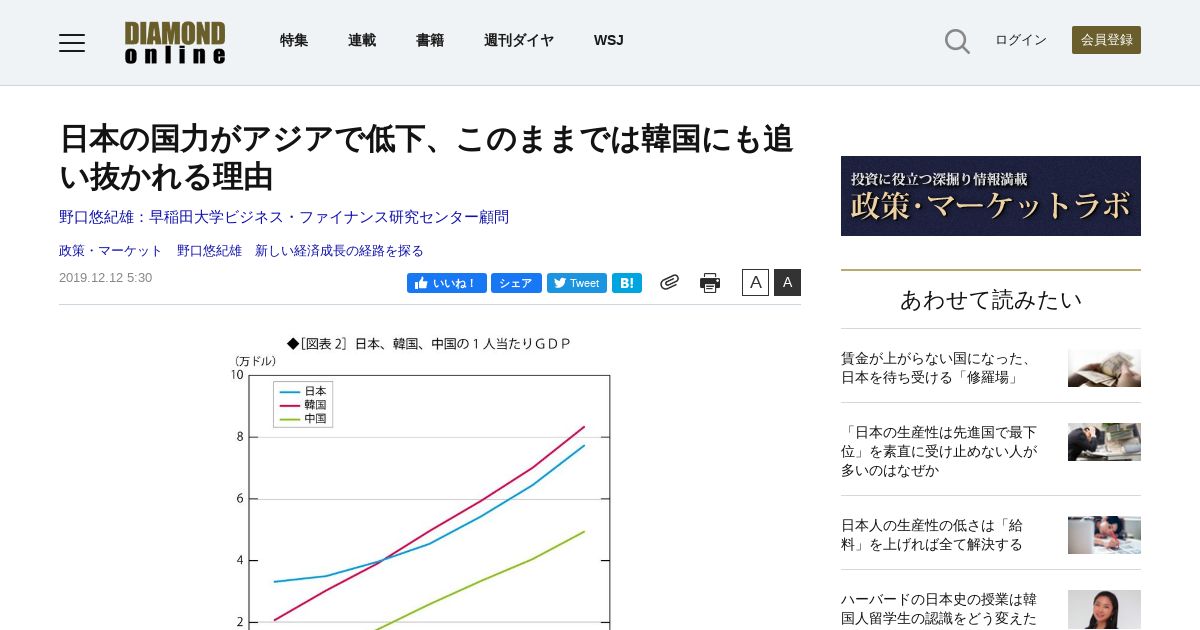
Task: Open article ハーバードの日本史の授業
Action: [939, 609]
